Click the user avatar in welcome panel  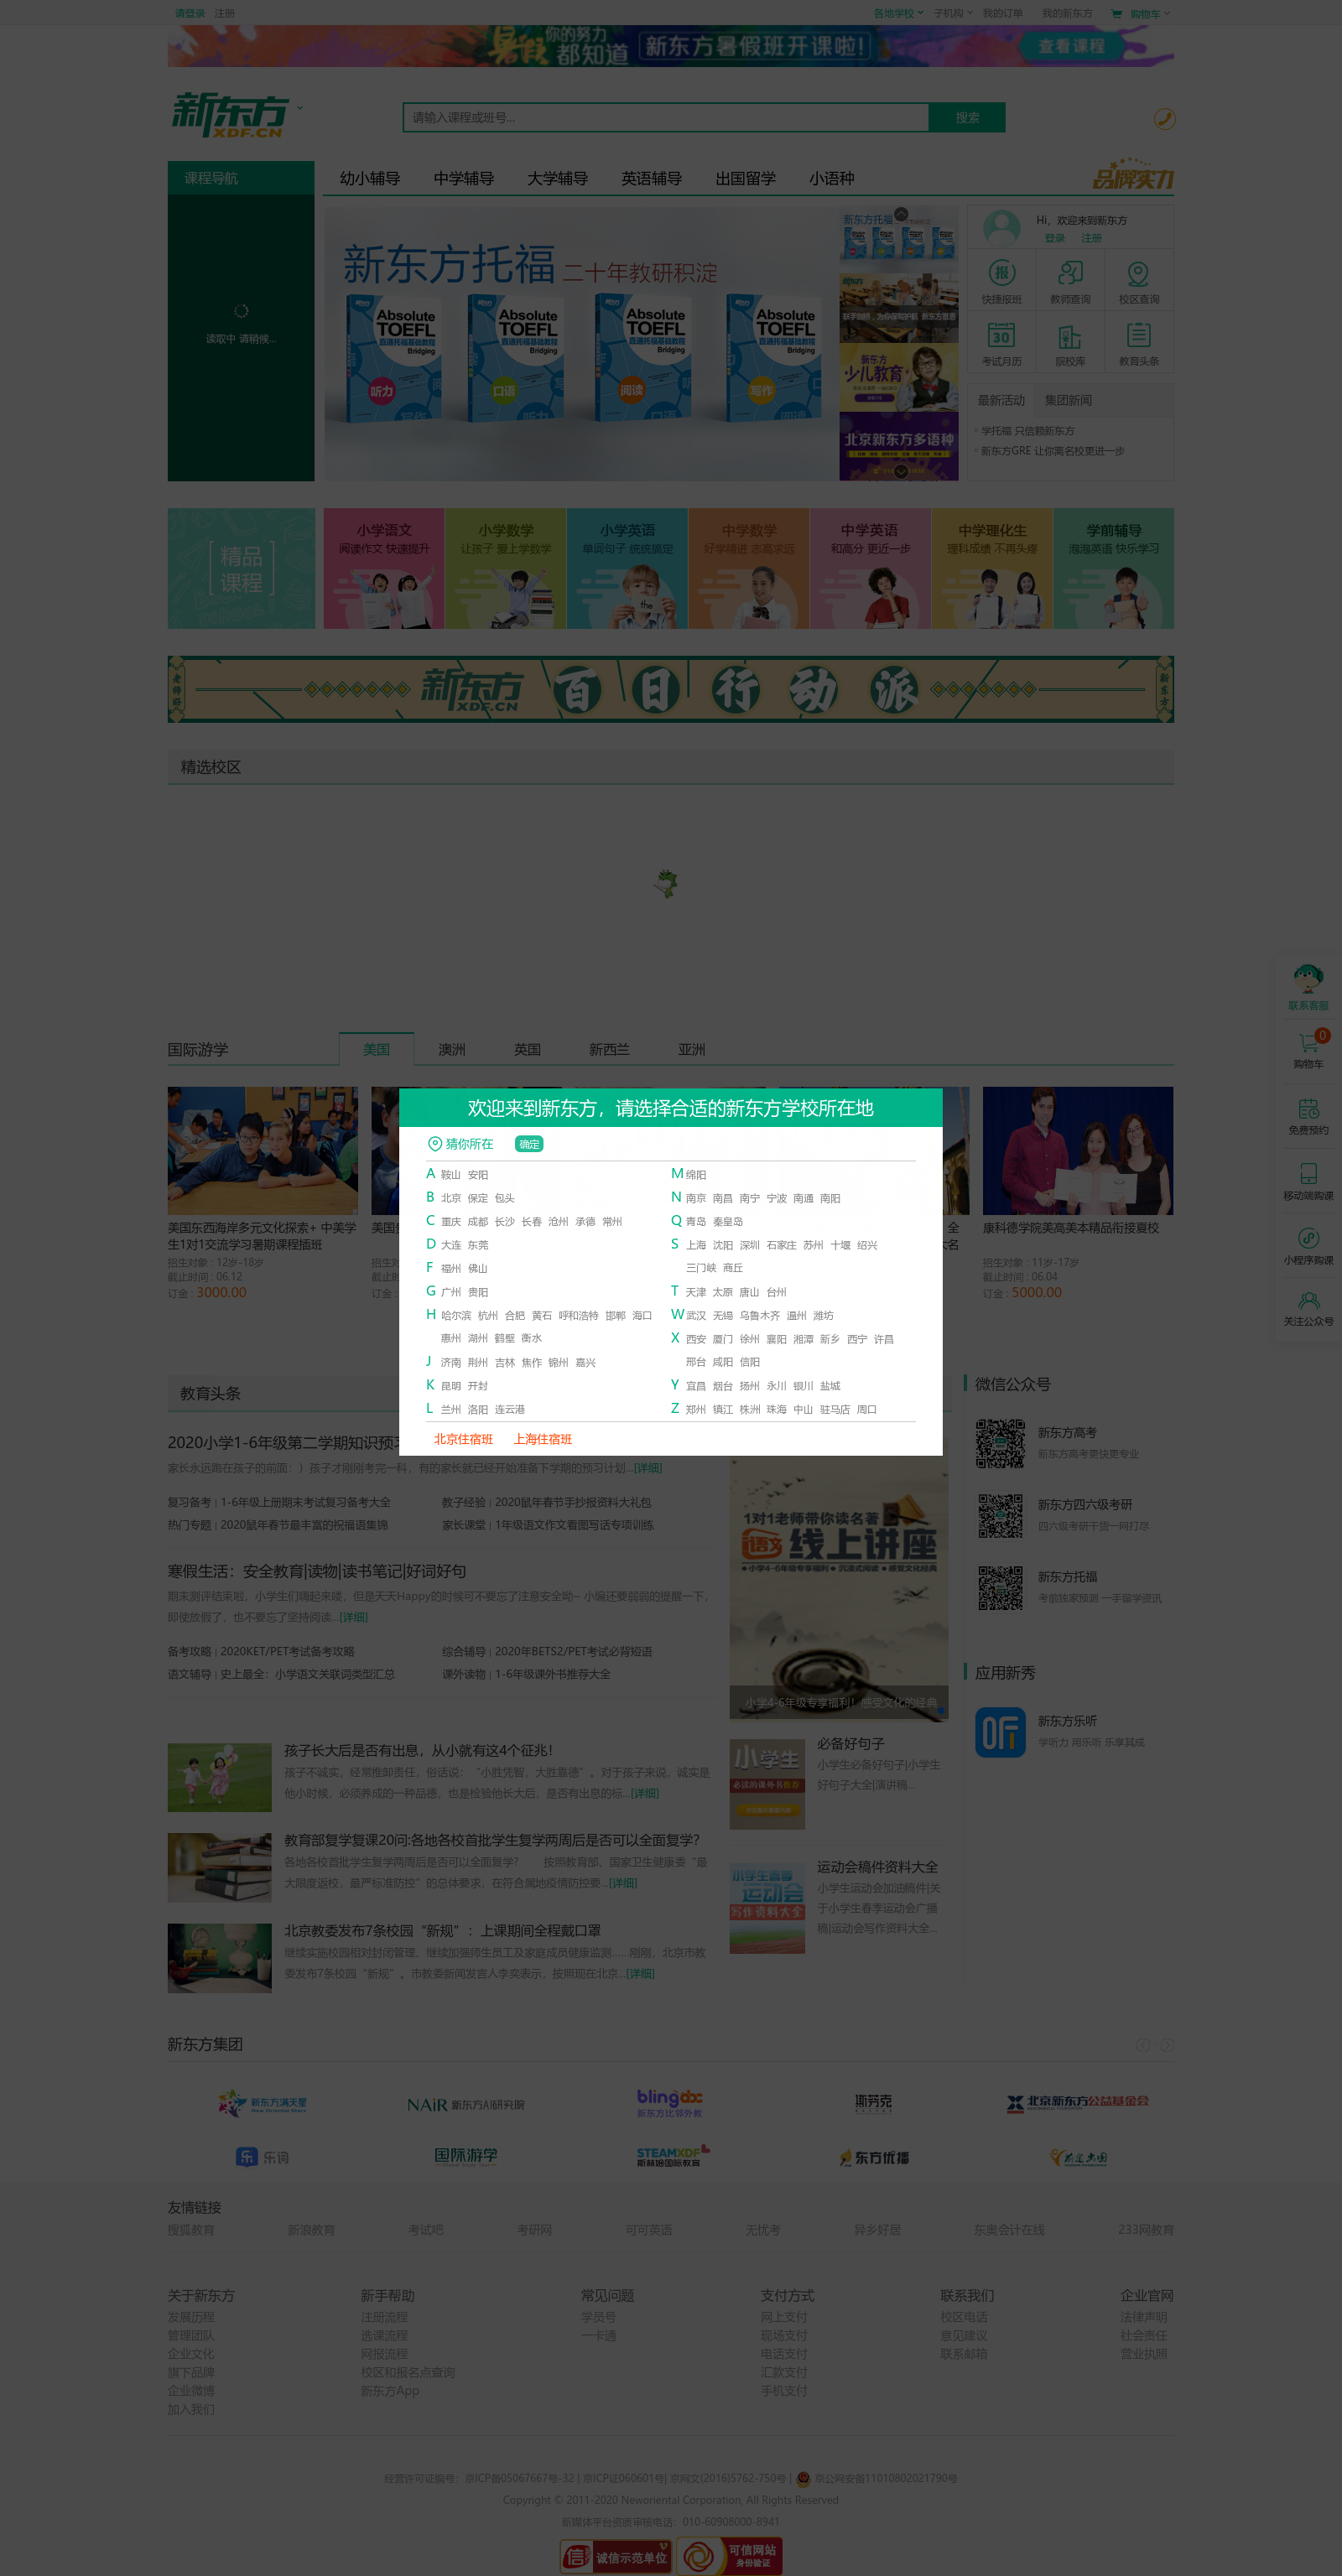1001,228
